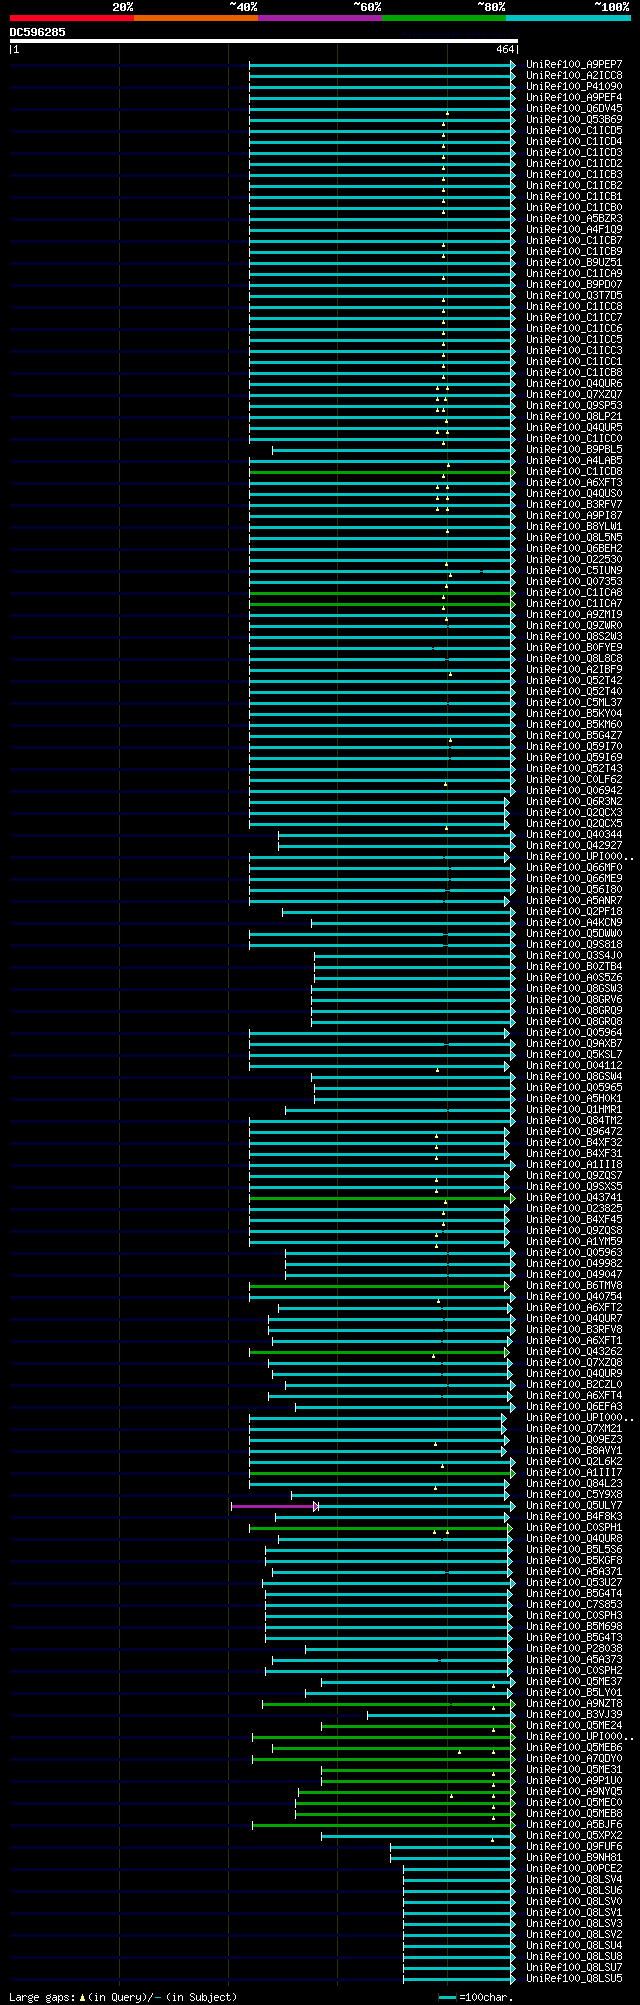Select label UniRef100_A4LAB5
The image size is (640, 2005).
(x=574, y=461)
